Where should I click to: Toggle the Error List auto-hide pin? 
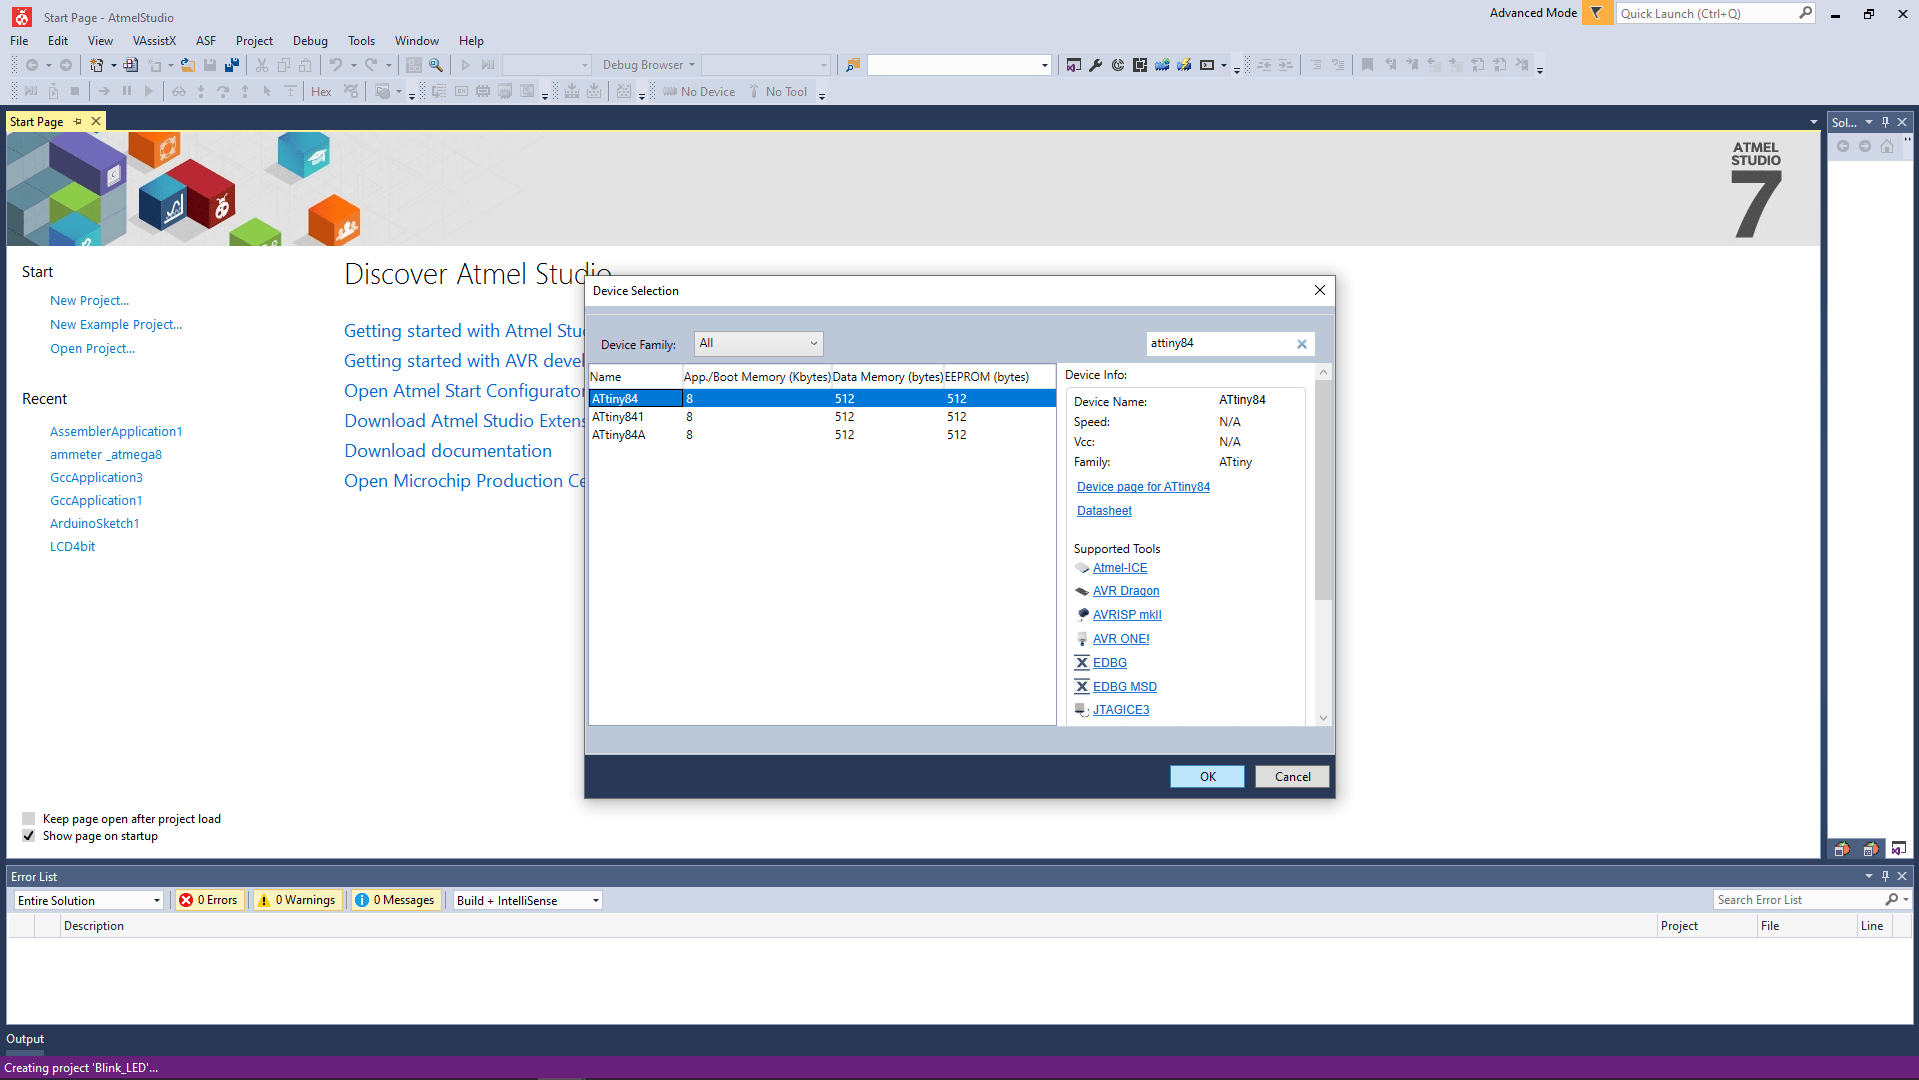pyautogui.click(x=1885, y=876)
